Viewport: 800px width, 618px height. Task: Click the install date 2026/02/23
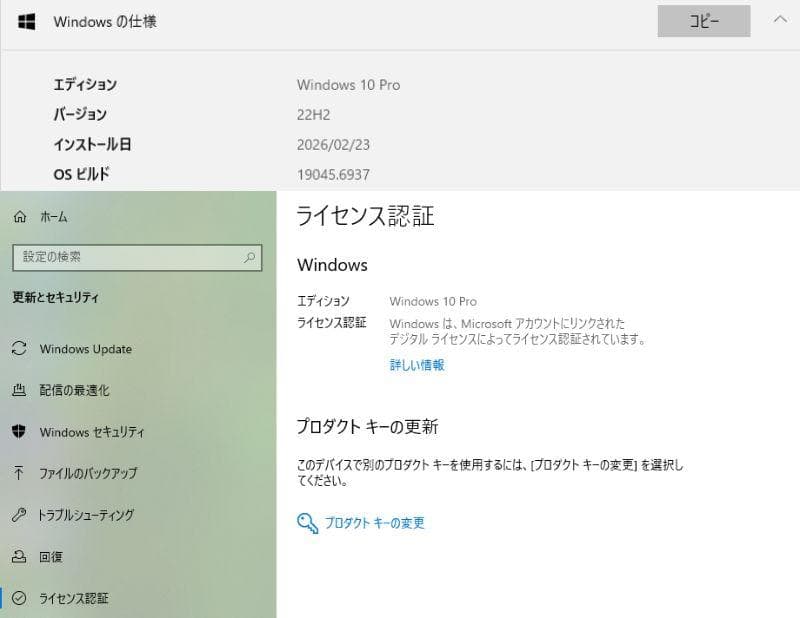click(x=333, y=145)
